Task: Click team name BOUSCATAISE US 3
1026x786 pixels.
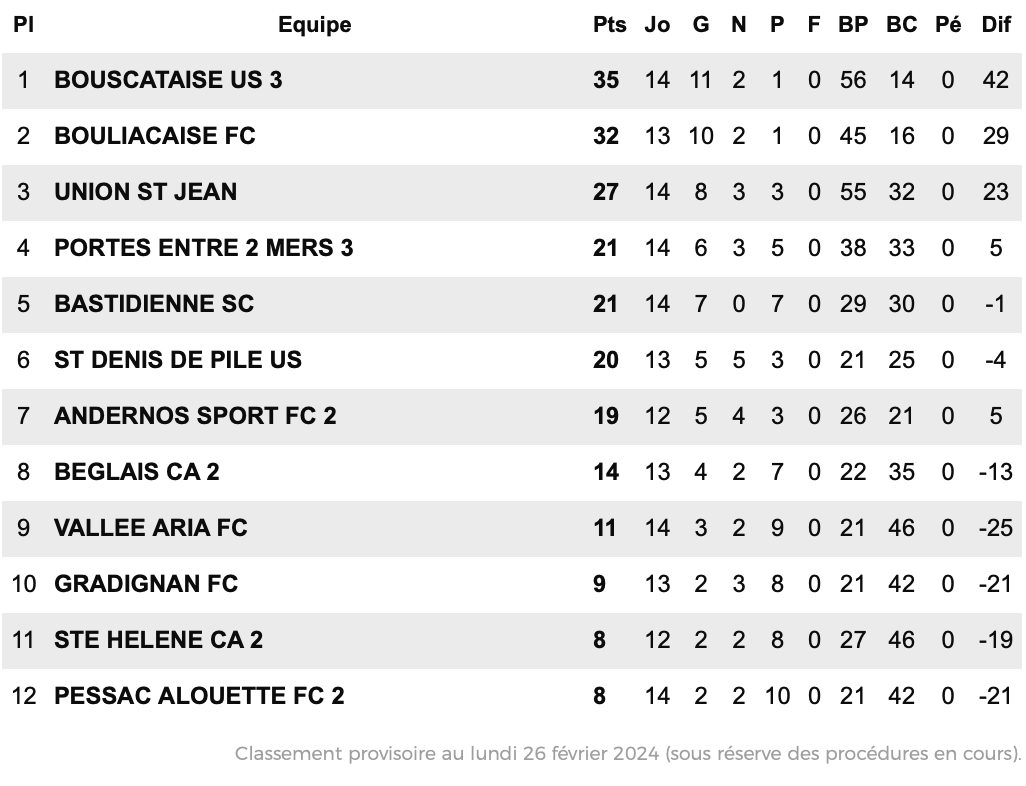Action: pyautogui.click(x=168, y=80)
